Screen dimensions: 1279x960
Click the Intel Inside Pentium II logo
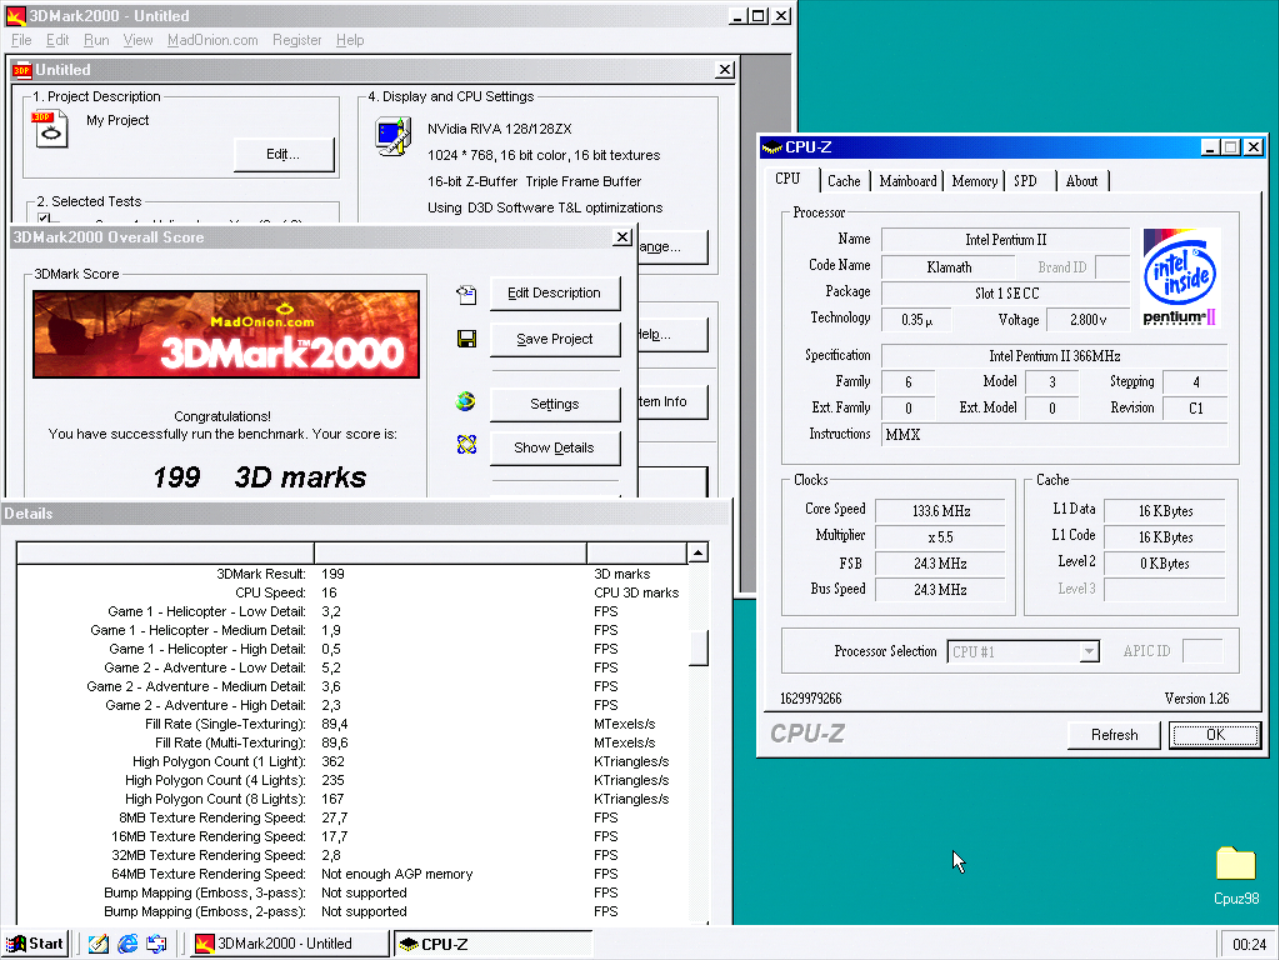pos(1180,277)
